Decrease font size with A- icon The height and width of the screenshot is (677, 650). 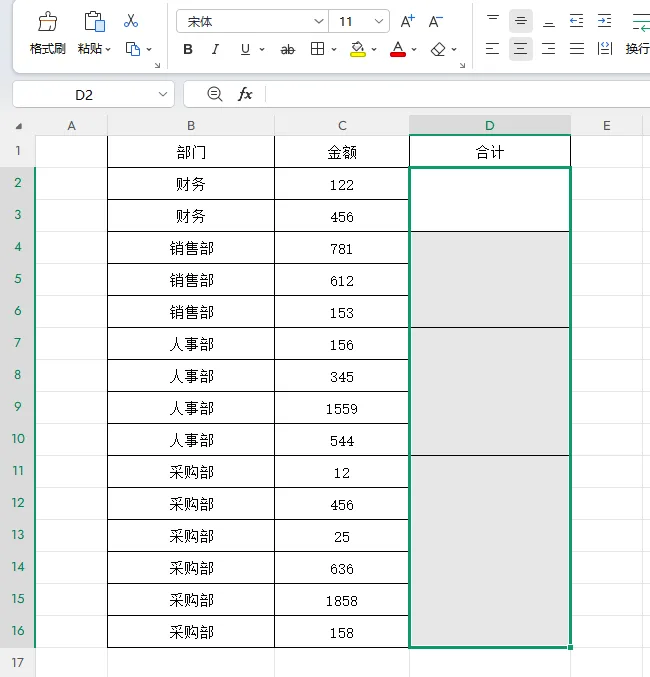(435, 21)
